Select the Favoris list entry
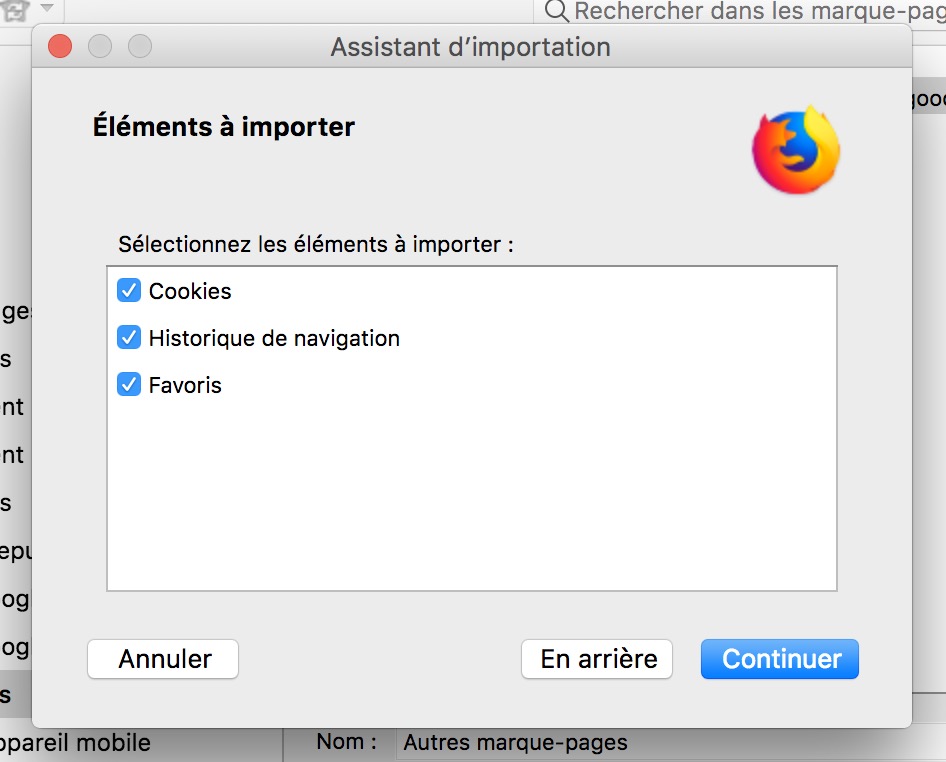 (x=185, y=385)
